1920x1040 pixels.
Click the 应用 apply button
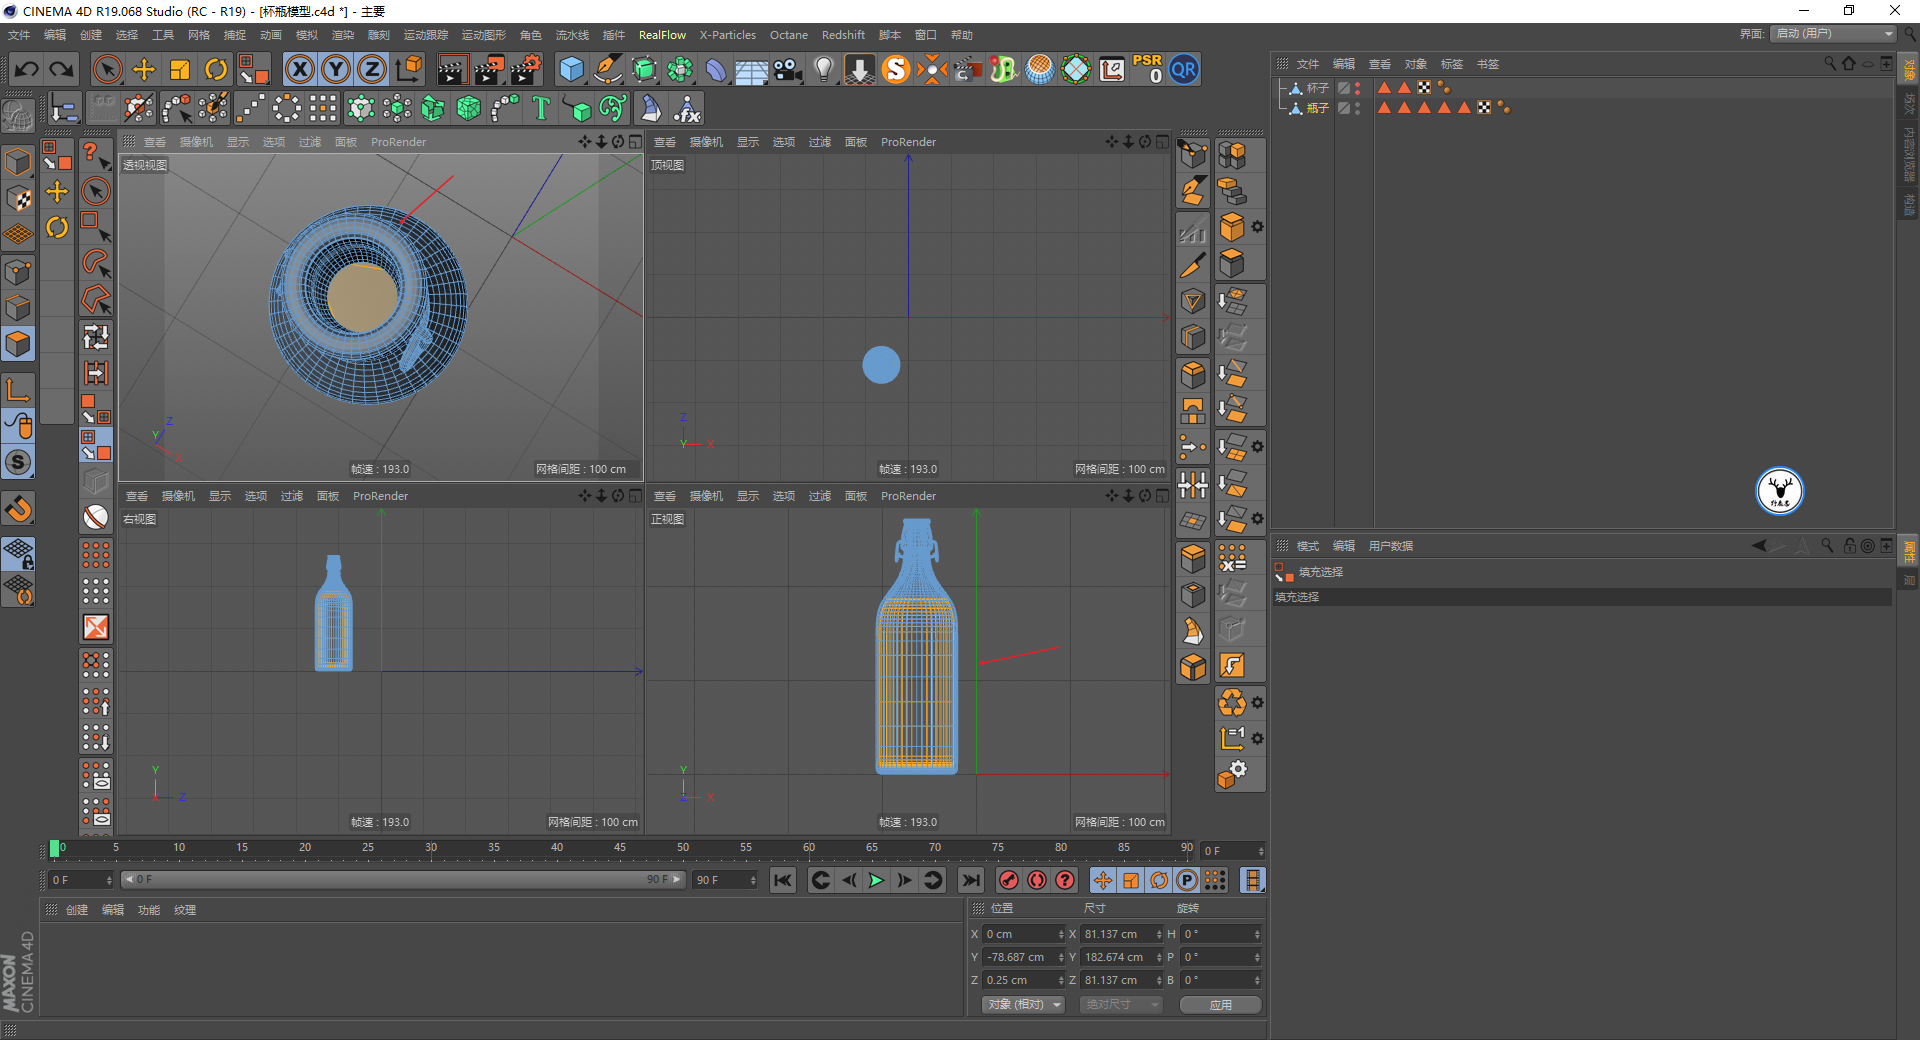coord(1220,1004)
